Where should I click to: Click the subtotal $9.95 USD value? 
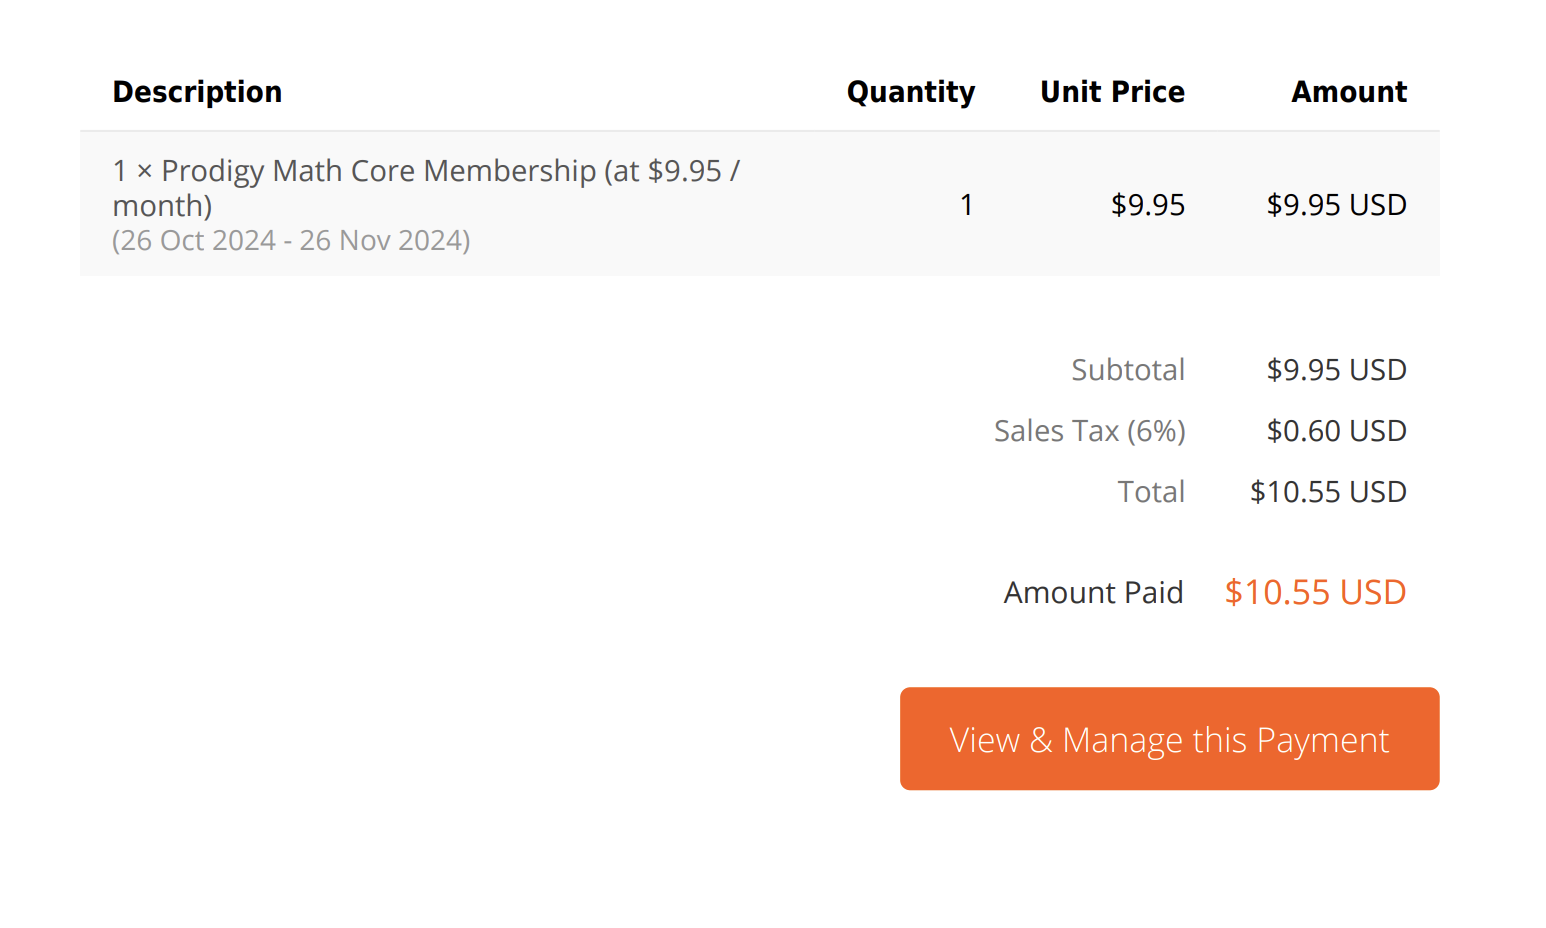[x=1336, y=370]
